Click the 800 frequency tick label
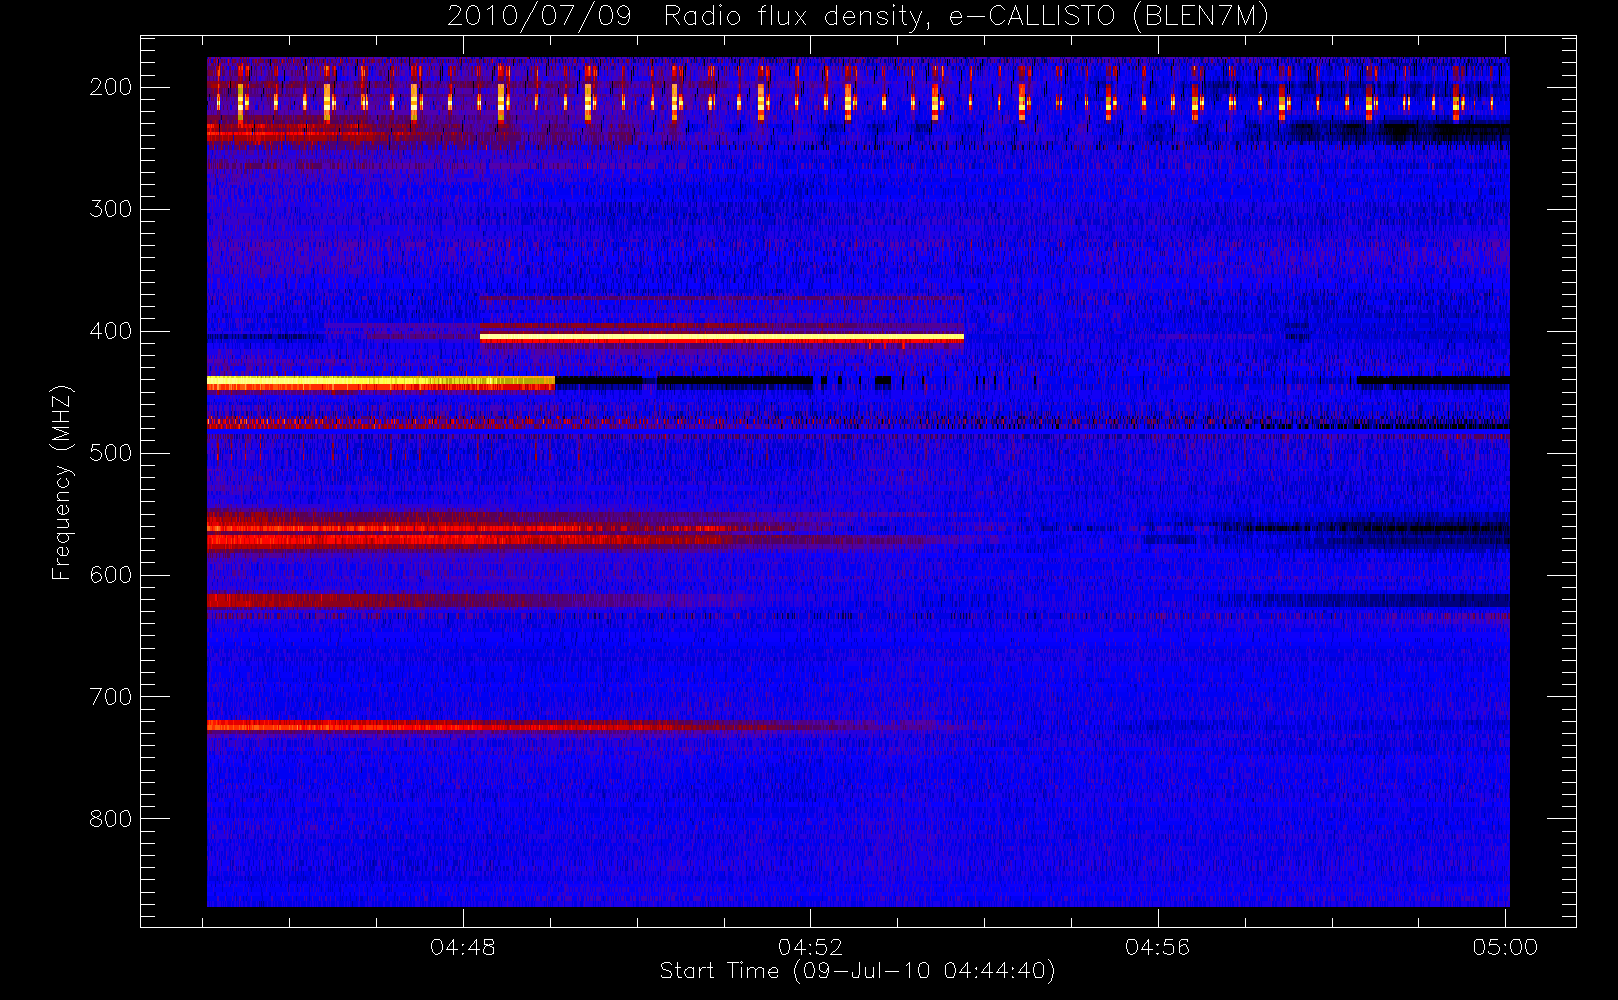The width and height of the screenshot is (1618, 1000). [111, 819]
